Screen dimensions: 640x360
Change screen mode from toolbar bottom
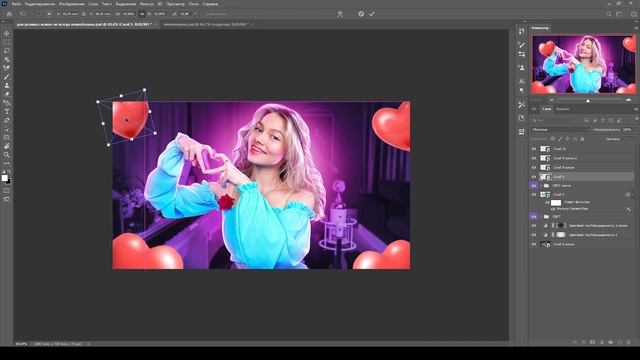[x=7, y=199]
